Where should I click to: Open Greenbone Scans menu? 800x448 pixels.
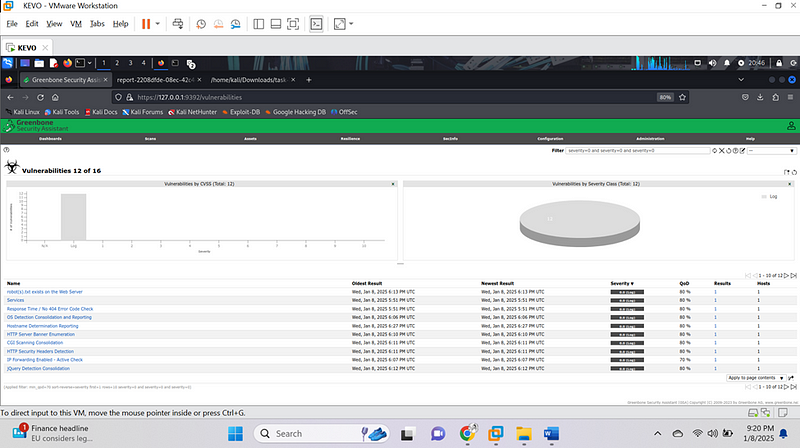[x=150, y=139]
